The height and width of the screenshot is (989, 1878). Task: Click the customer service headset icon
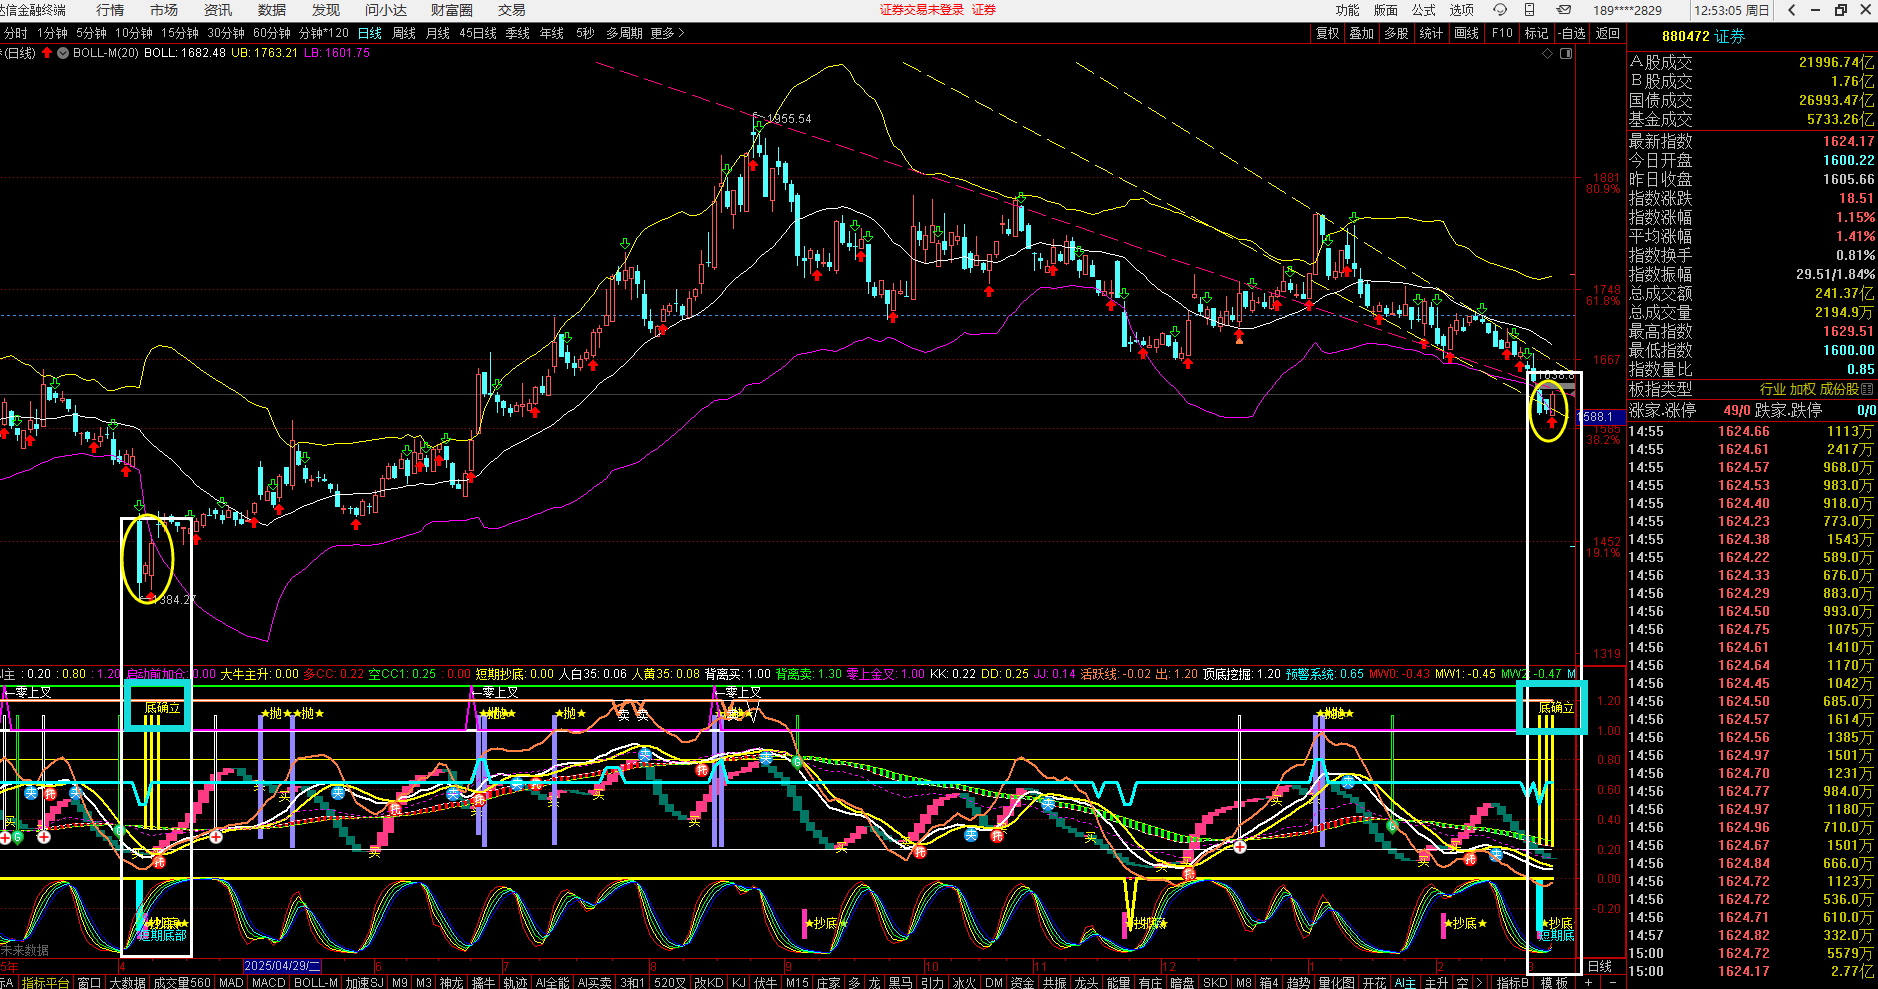coord(1500,10)
